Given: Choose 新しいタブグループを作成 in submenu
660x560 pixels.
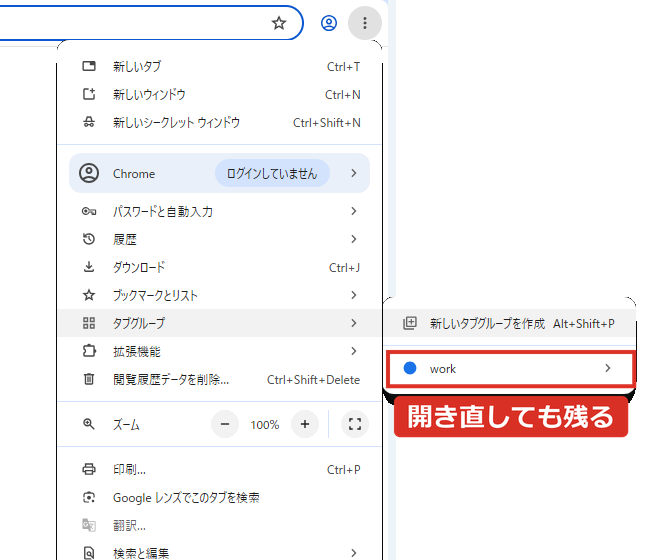Looking at the screenshot, I should click(510, 323).
